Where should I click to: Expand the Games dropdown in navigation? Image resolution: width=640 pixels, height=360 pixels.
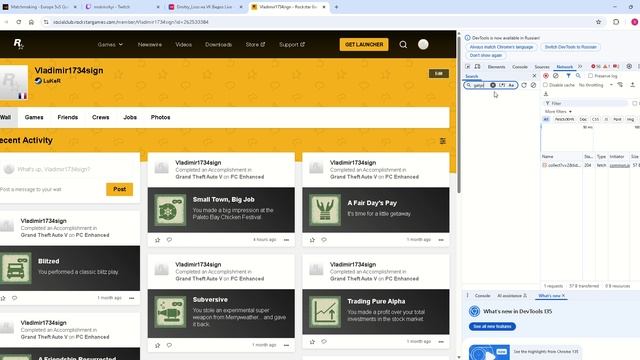pyautogui.click(x=110, y=44)
